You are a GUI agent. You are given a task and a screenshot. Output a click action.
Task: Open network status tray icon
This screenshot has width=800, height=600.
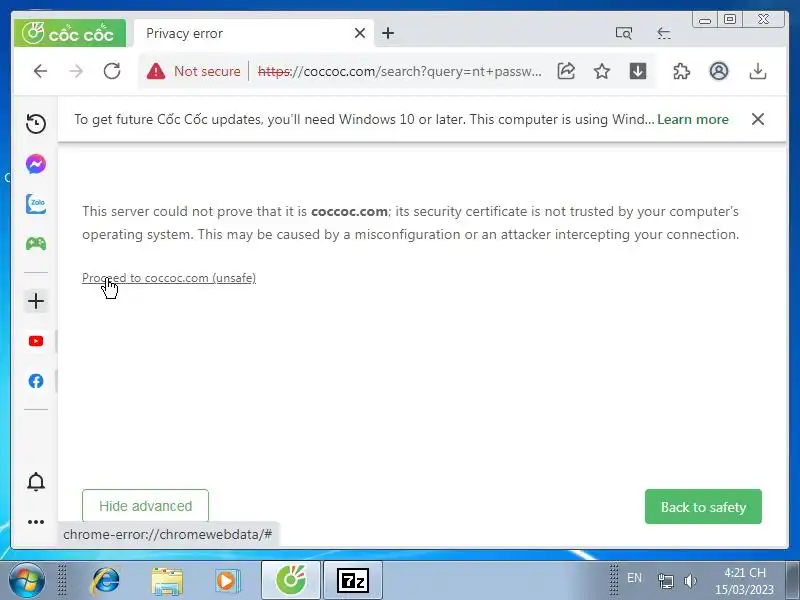coord(665,581)
